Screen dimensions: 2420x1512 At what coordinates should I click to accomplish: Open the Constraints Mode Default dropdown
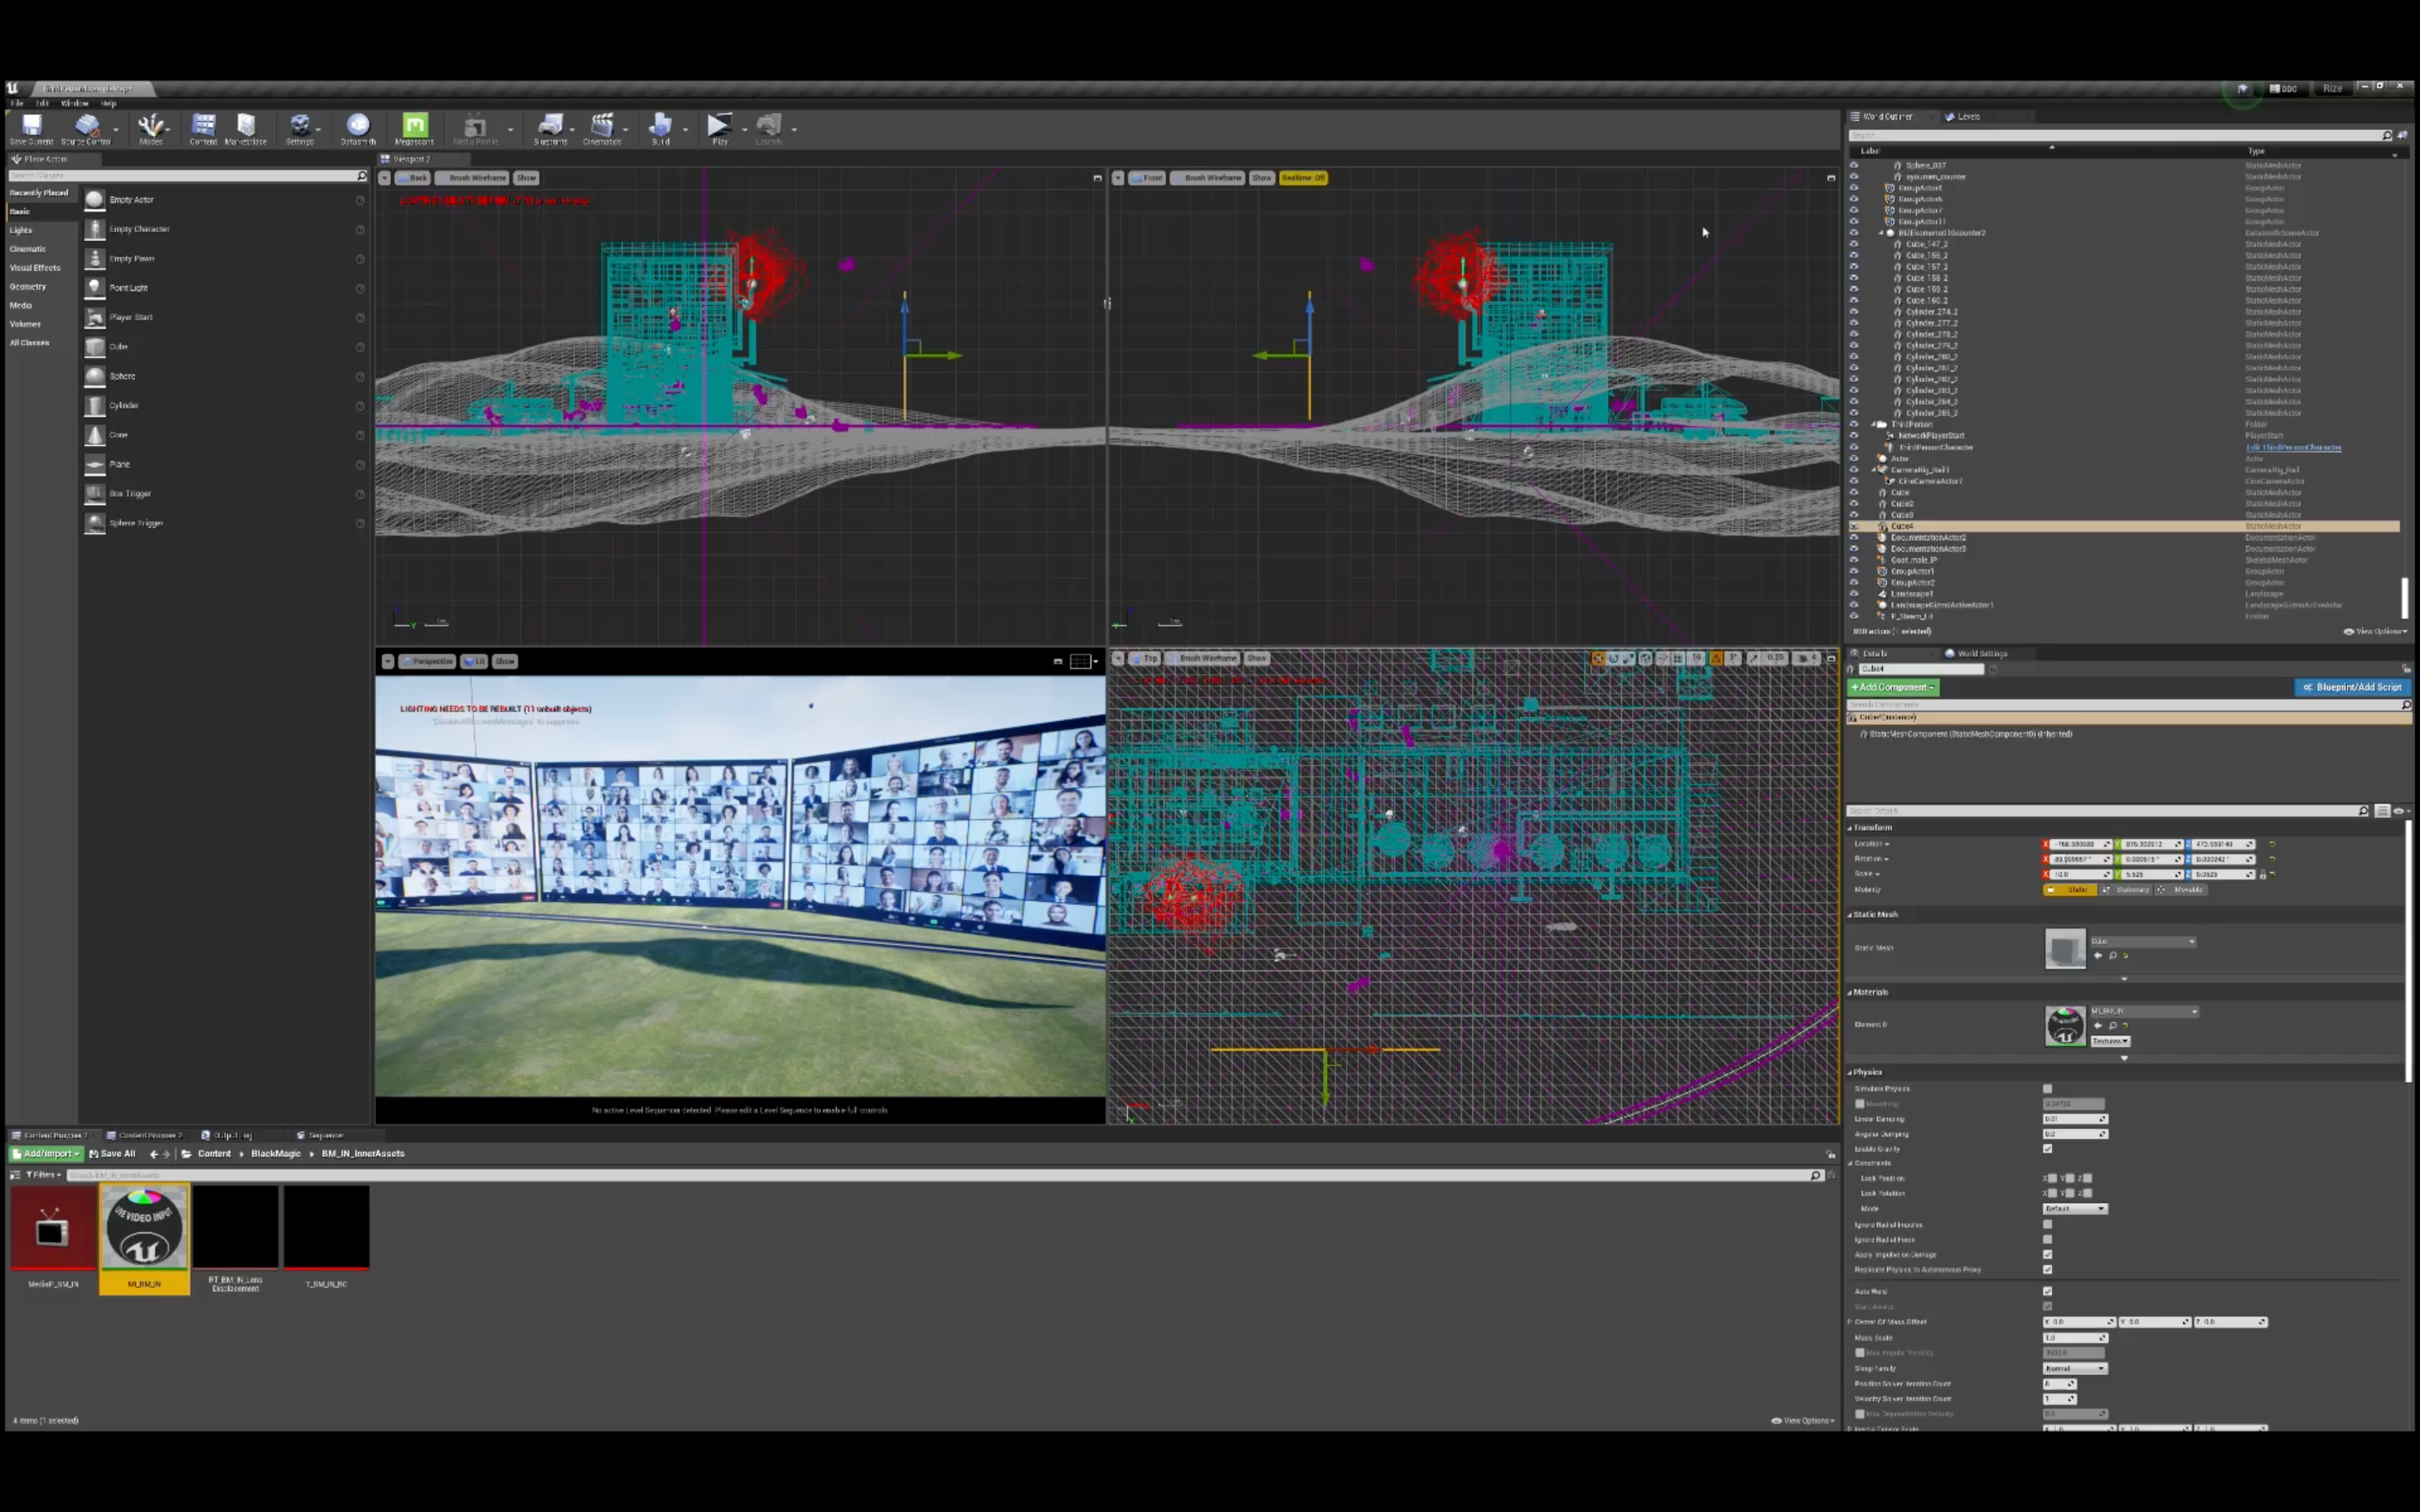(2075, 1209)
